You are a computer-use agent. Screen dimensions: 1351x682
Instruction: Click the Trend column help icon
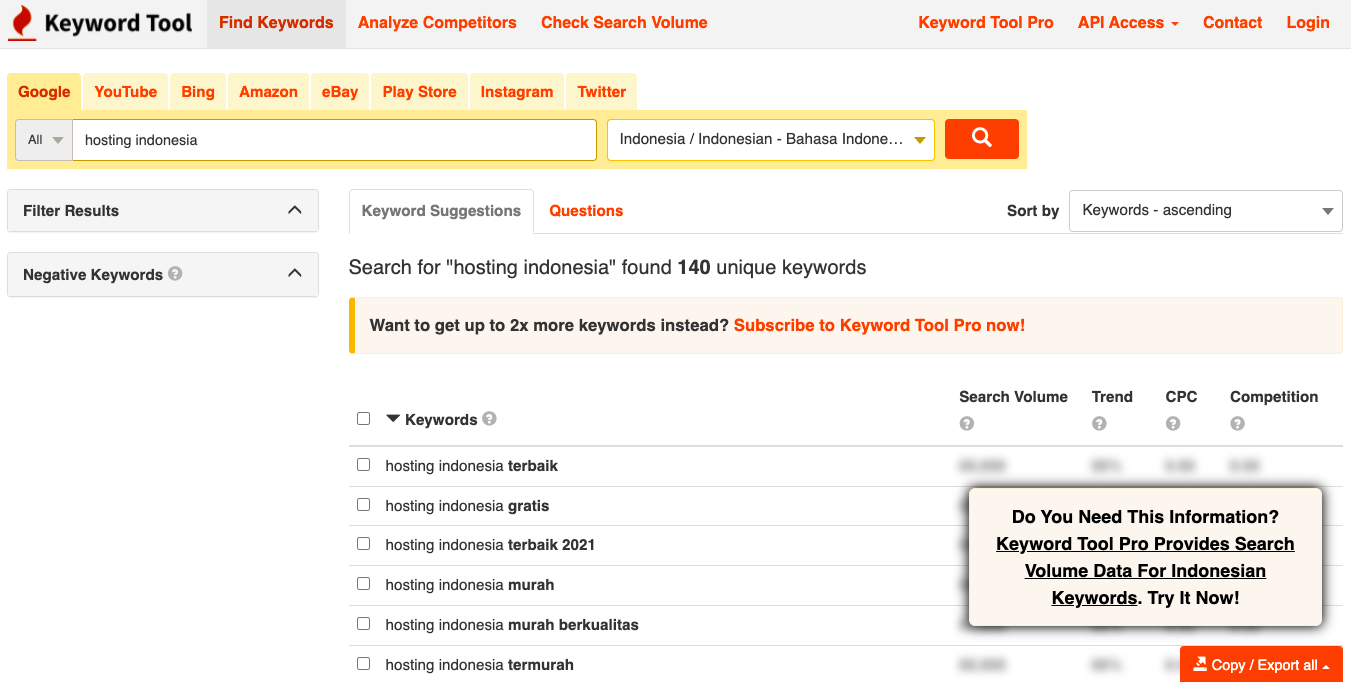(x=1099, y=424)
